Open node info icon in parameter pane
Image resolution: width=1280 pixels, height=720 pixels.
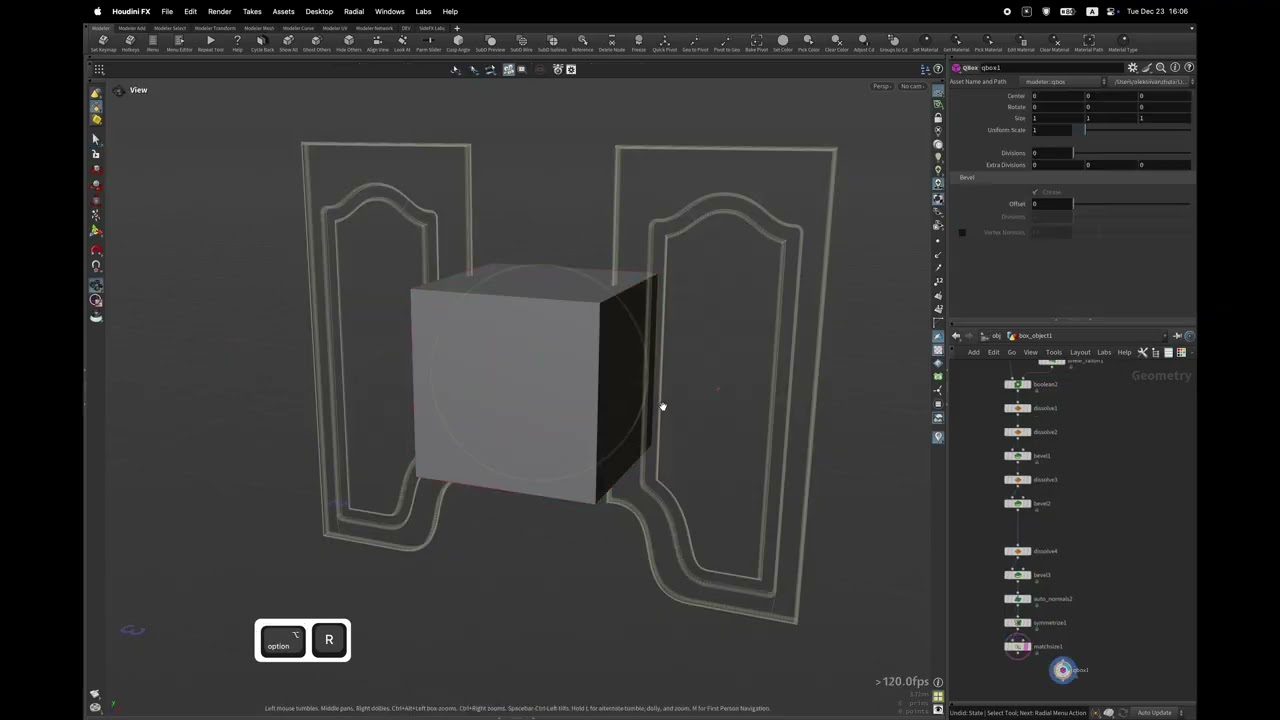1175,68
